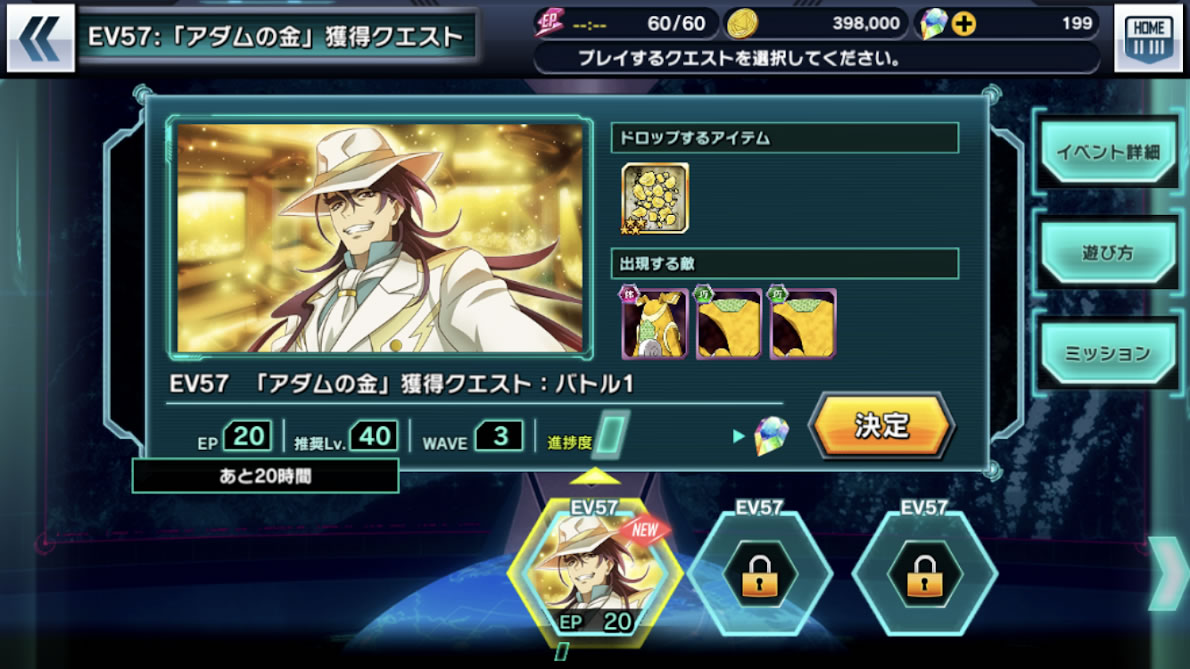Screen dimensions: 1190x669
Task: Tap the character banner quest artwork
Action: [x=379, y=237]
